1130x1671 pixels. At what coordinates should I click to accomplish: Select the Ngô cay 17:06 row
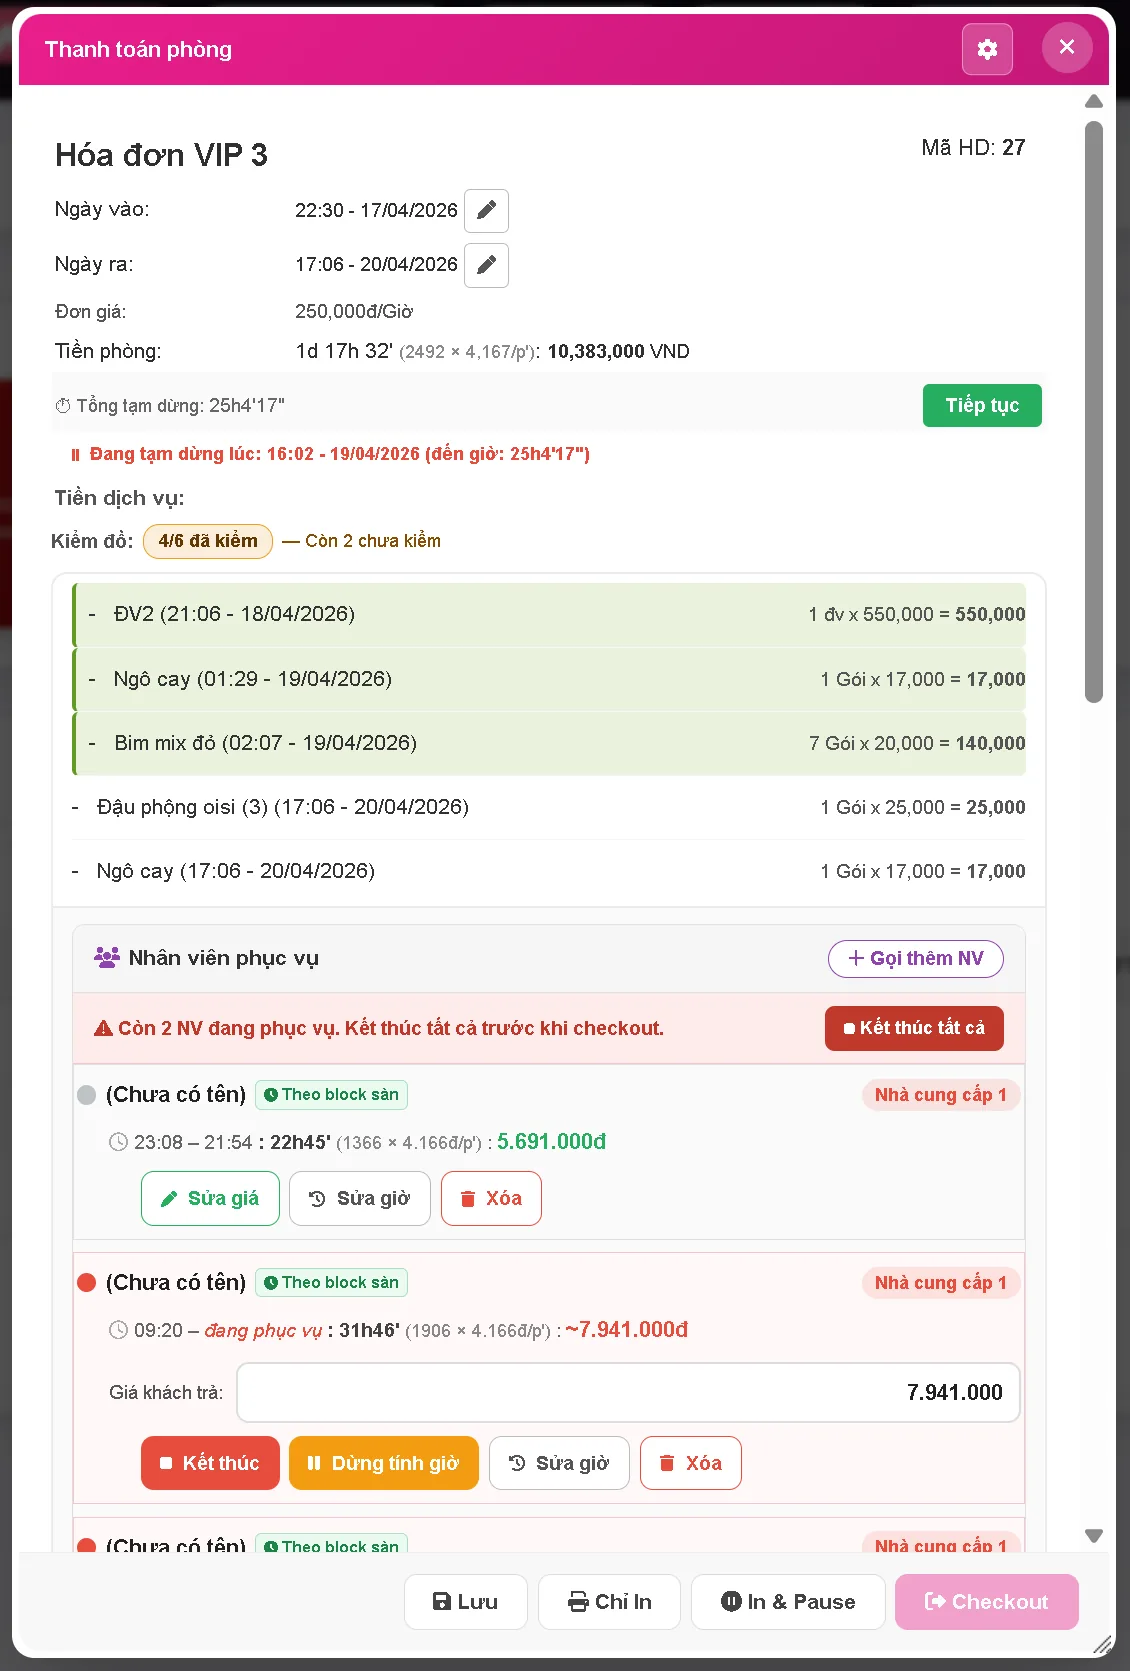tap(549, 871)
